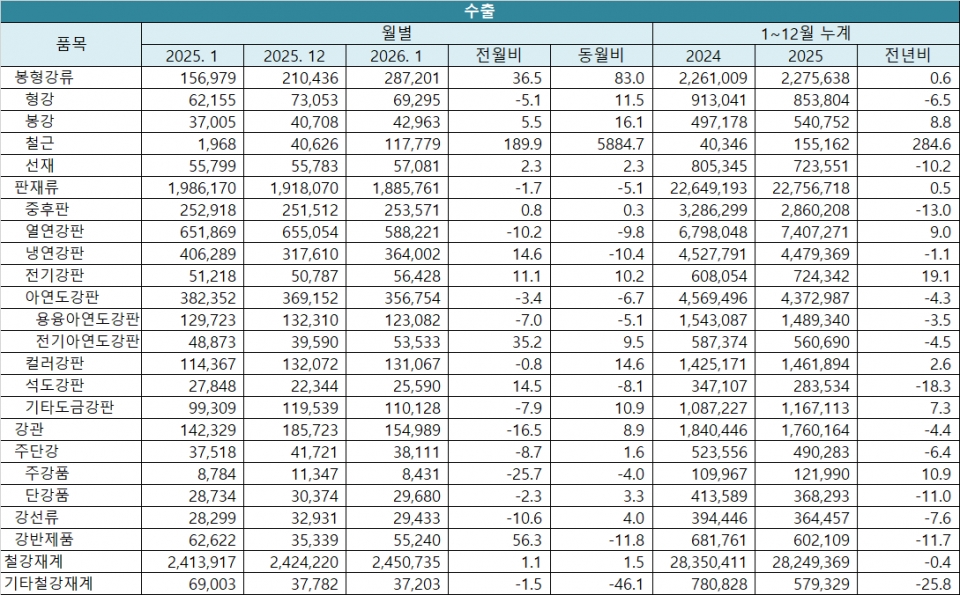Click the 판재류 row label
This screenshot has width=960, height=595.
(x=36, y=187)
